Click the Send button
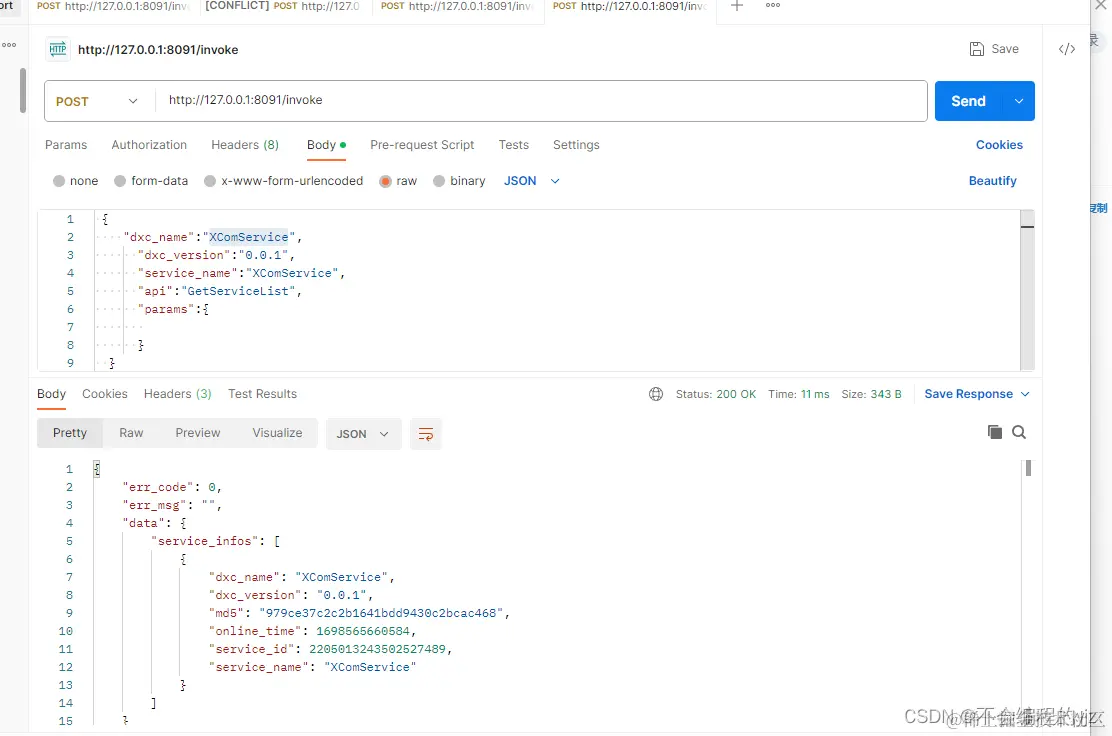The width and height of the screenshot is (1112, 736). point(969,101)
